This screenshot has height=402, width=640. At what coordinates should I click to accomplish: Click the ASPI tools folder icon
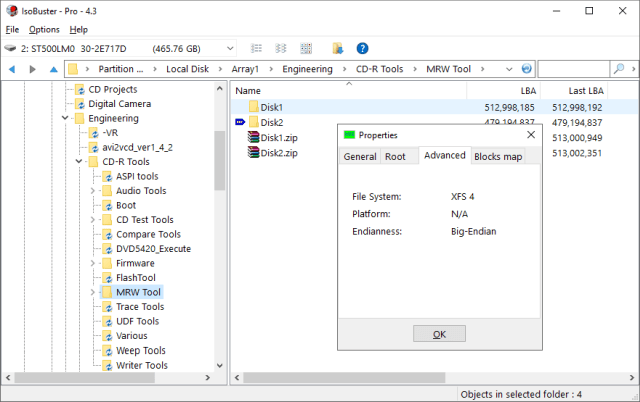coord(107,176)
